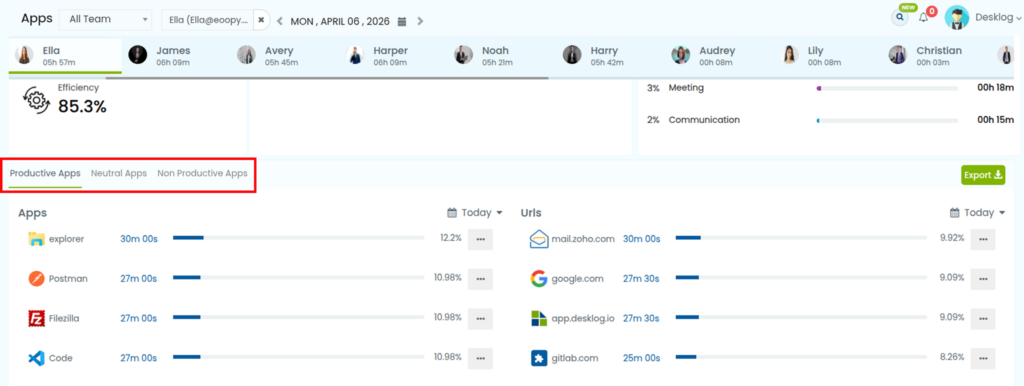This screenshot has height=386, width=1024.
Task: Click the Filezilla app icon
Action: pyautogui.click(x=36, y=319)
